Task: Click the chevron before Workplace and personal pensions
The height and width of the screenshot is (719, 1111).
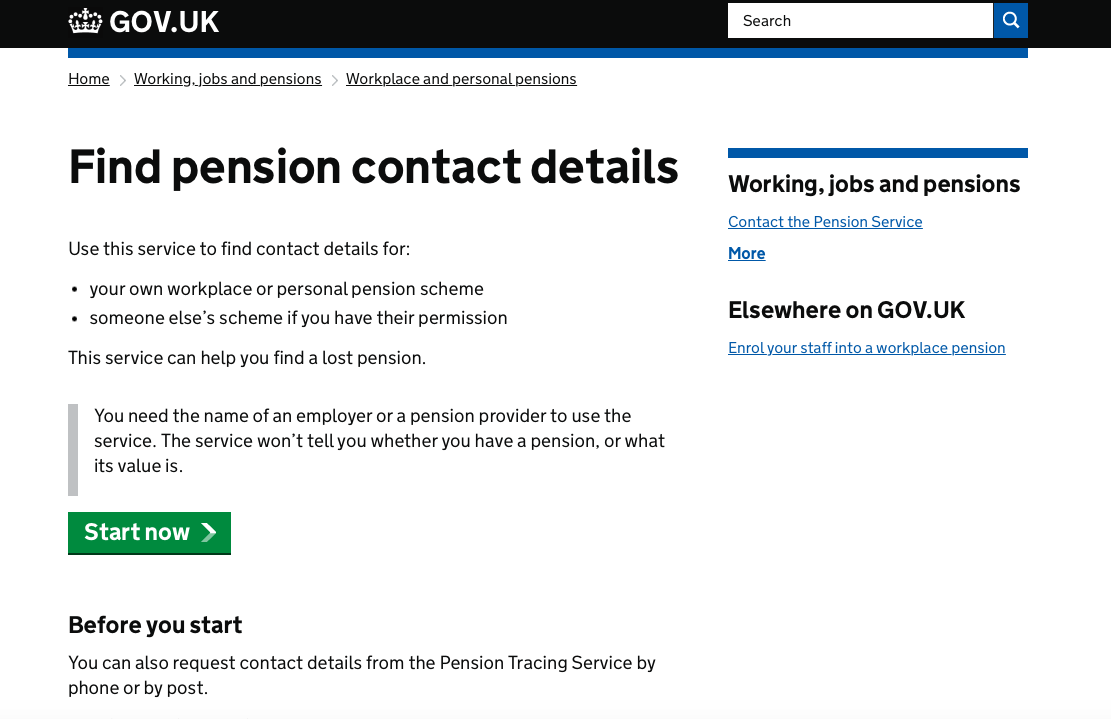Action: pyautogui.click(x=334, y=80)
